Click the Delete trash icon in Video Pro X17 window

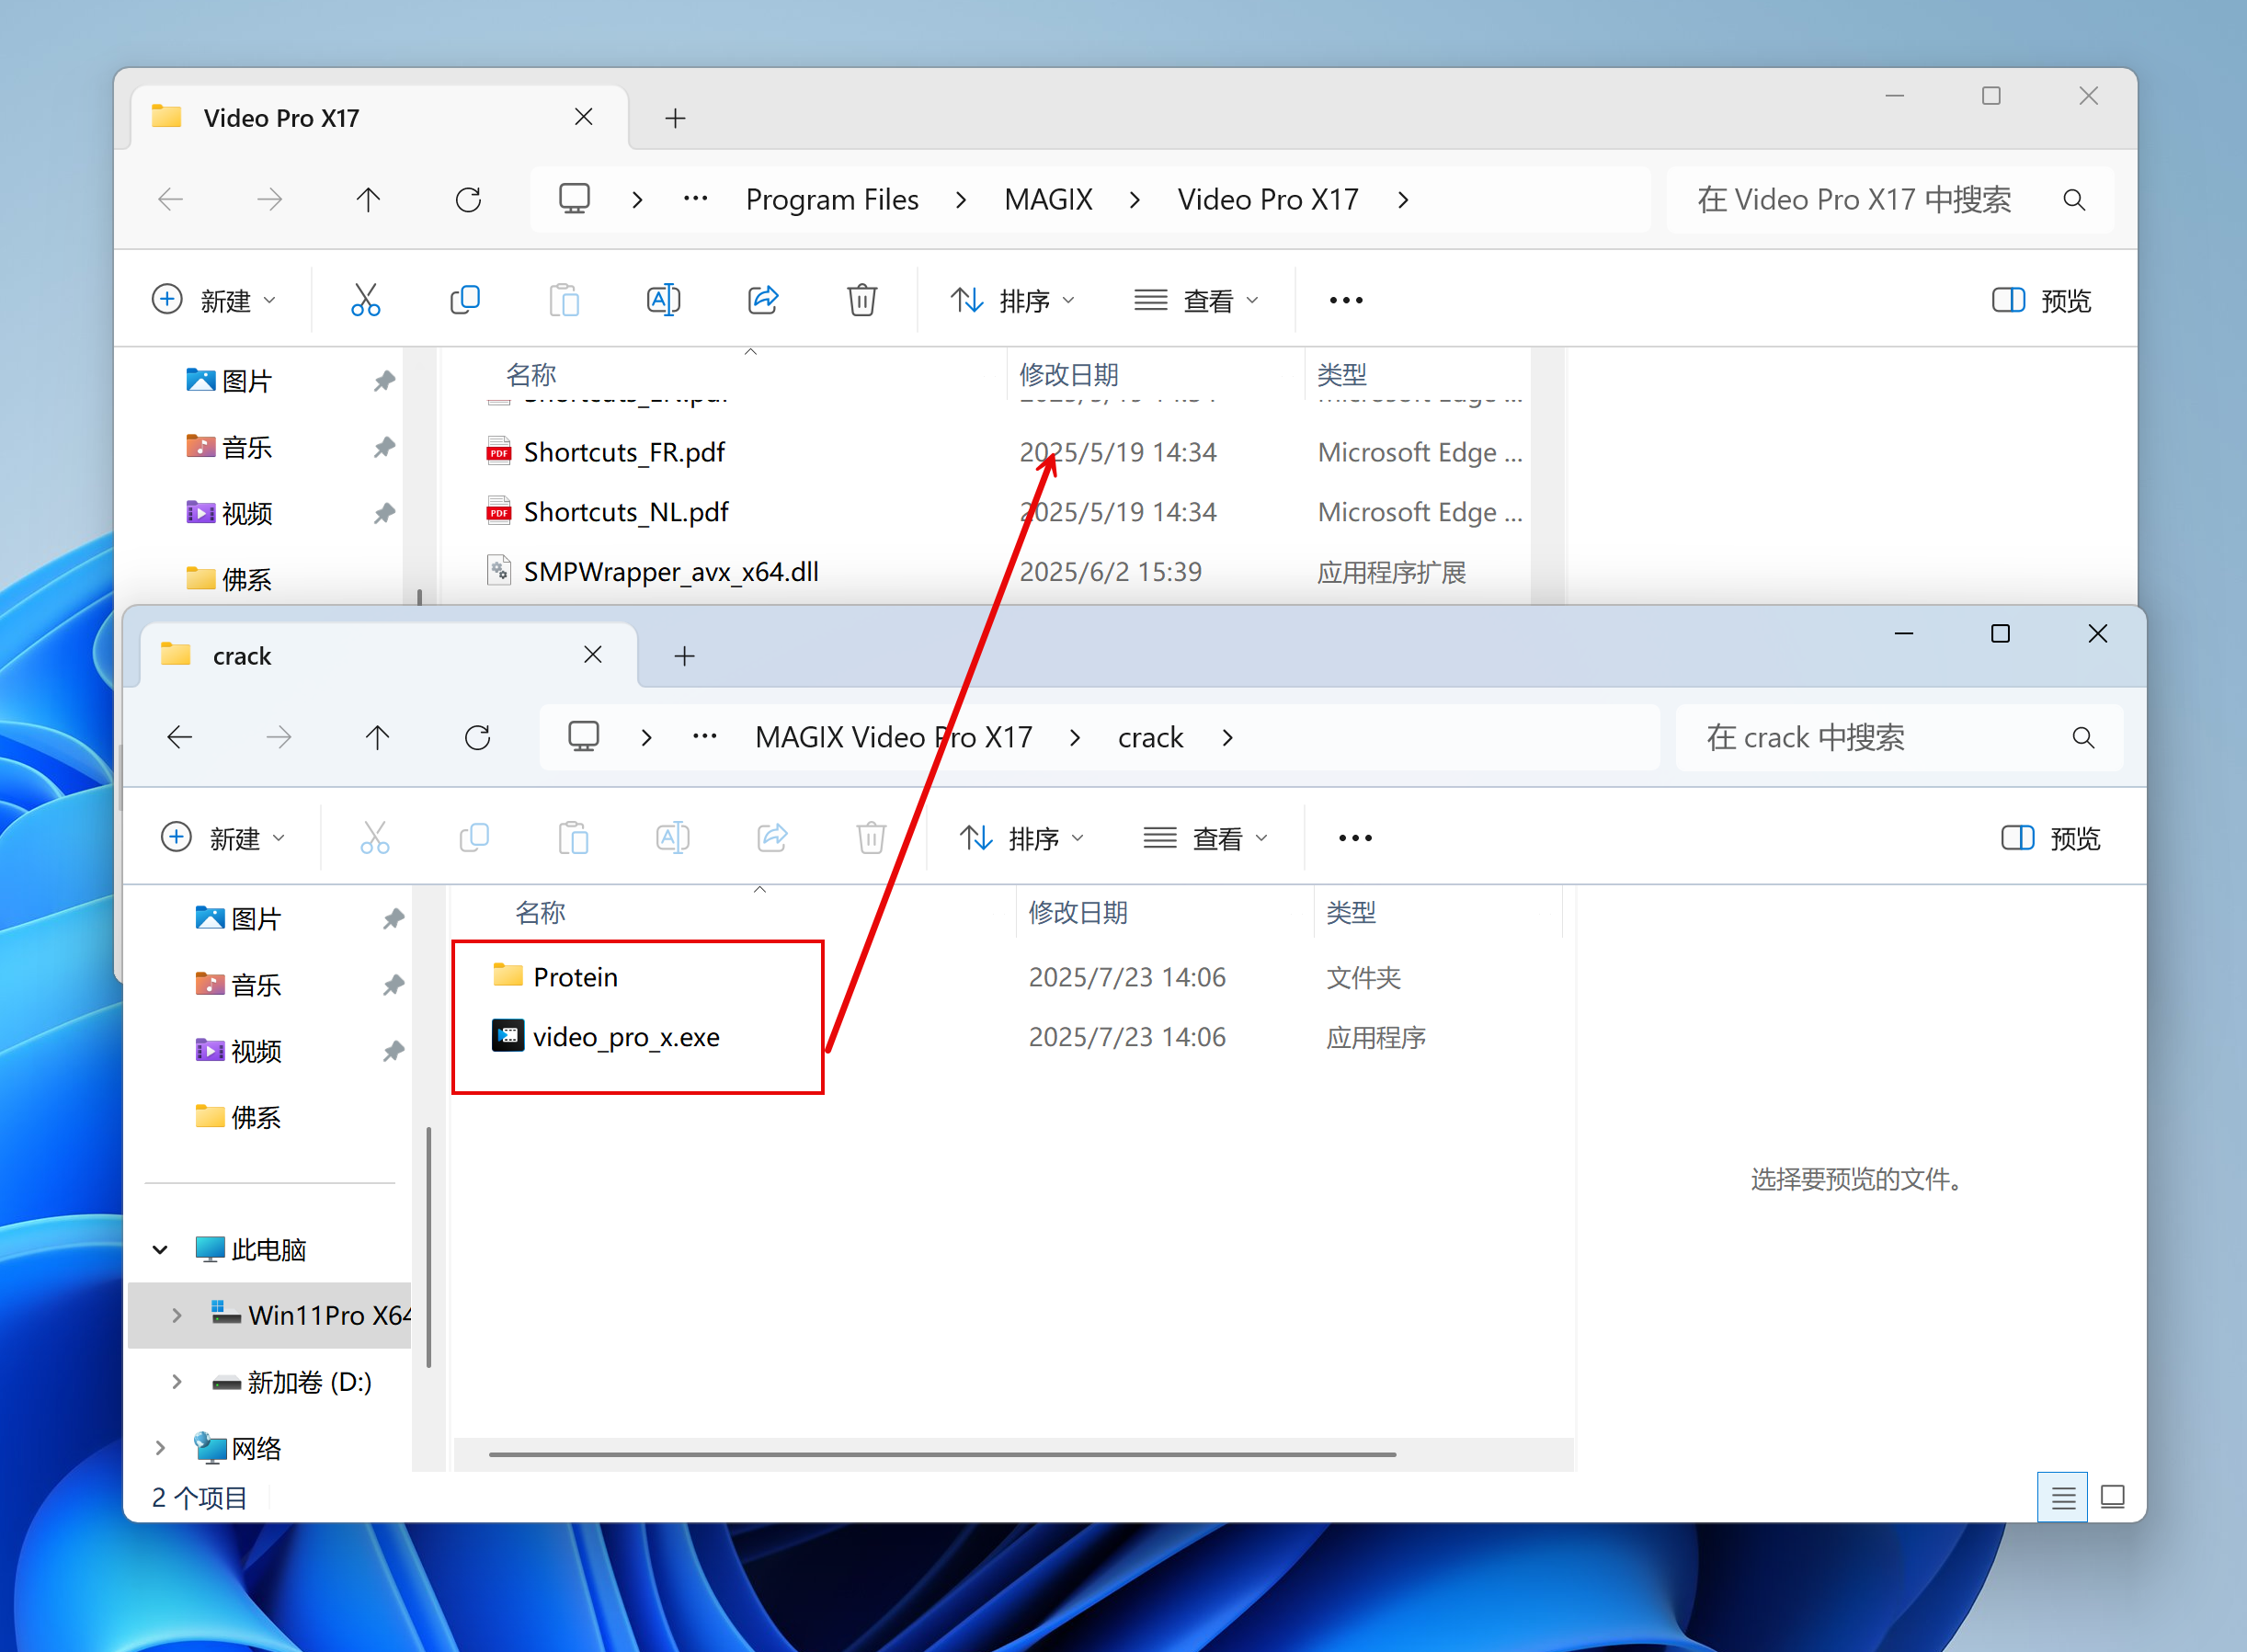click(861, 300)
